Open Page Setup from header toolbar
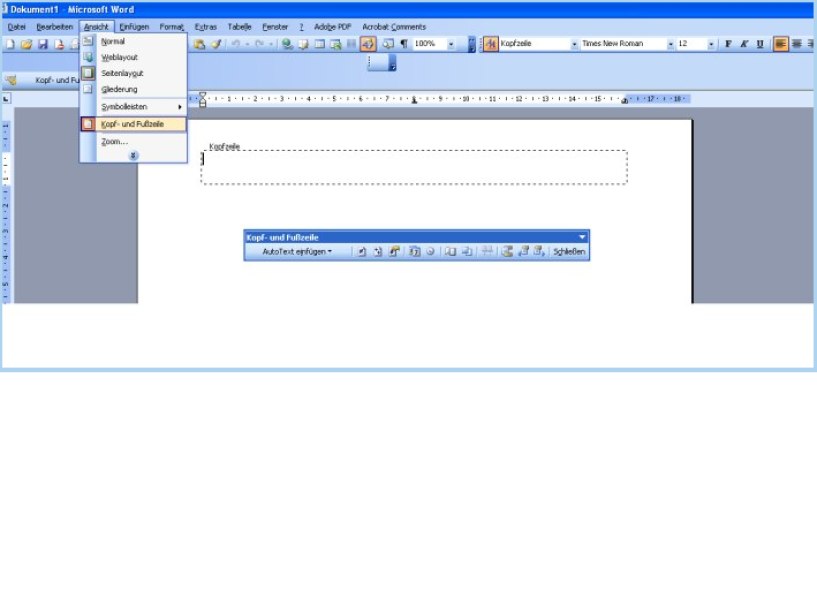817x605 pixels. (450, 252)
